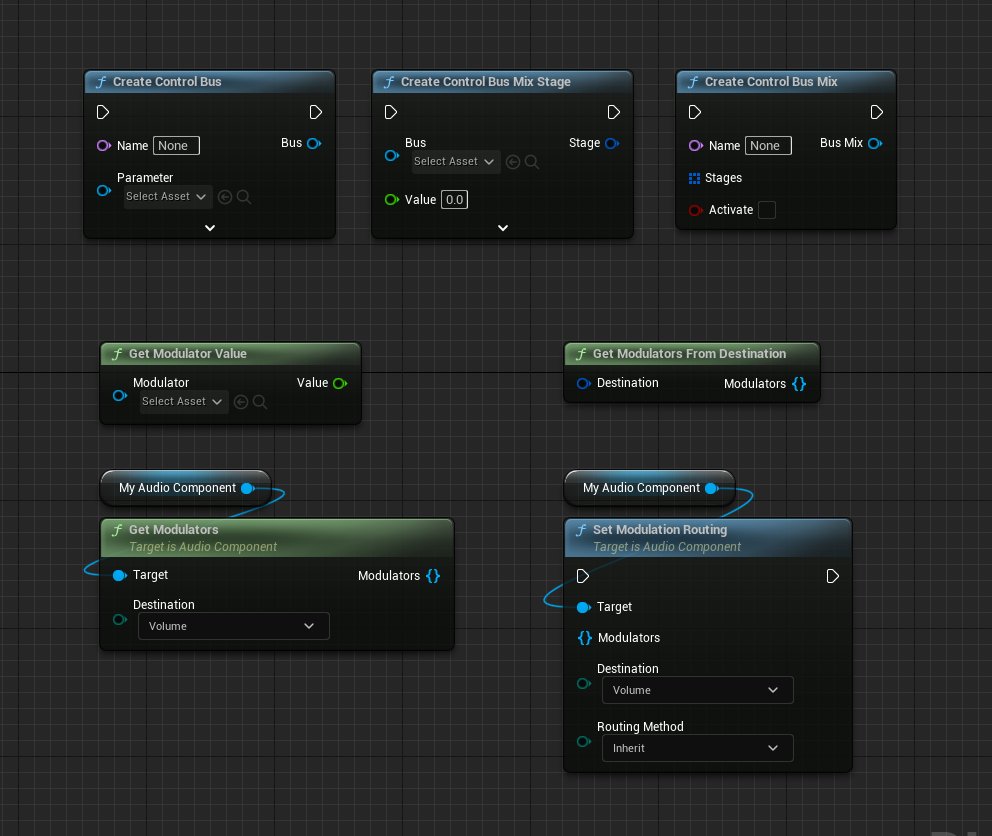Click Bus output pin on Create Control Bus
The height and width of the screenshot is (836, 992).
click(314, 143)
